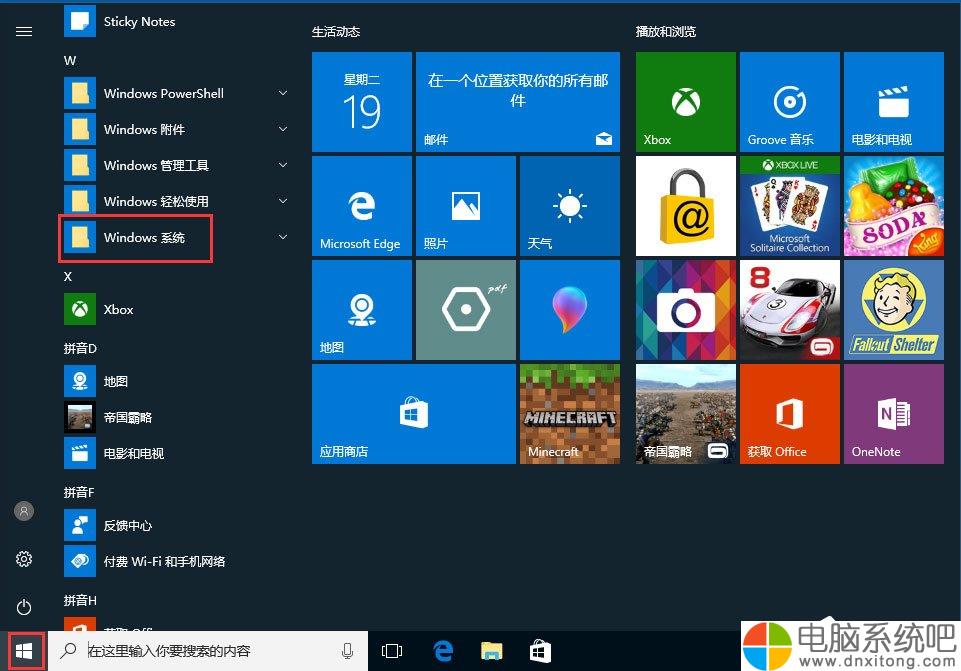Open the Windows 附件 folder entry
Image resolution: width=961 pixels, height=671 pixels.
178,129
